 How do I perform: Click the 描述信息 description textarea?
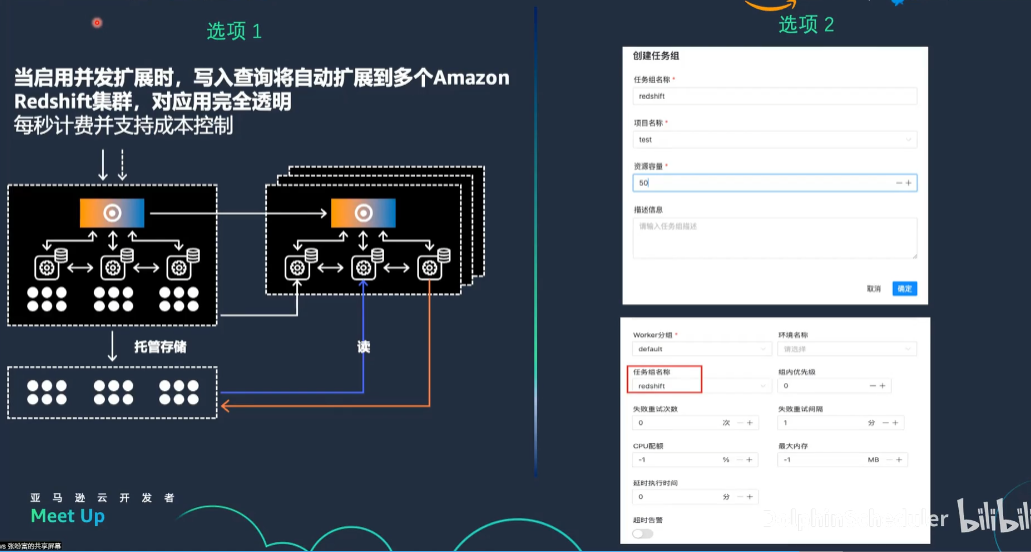click(775, 238)
